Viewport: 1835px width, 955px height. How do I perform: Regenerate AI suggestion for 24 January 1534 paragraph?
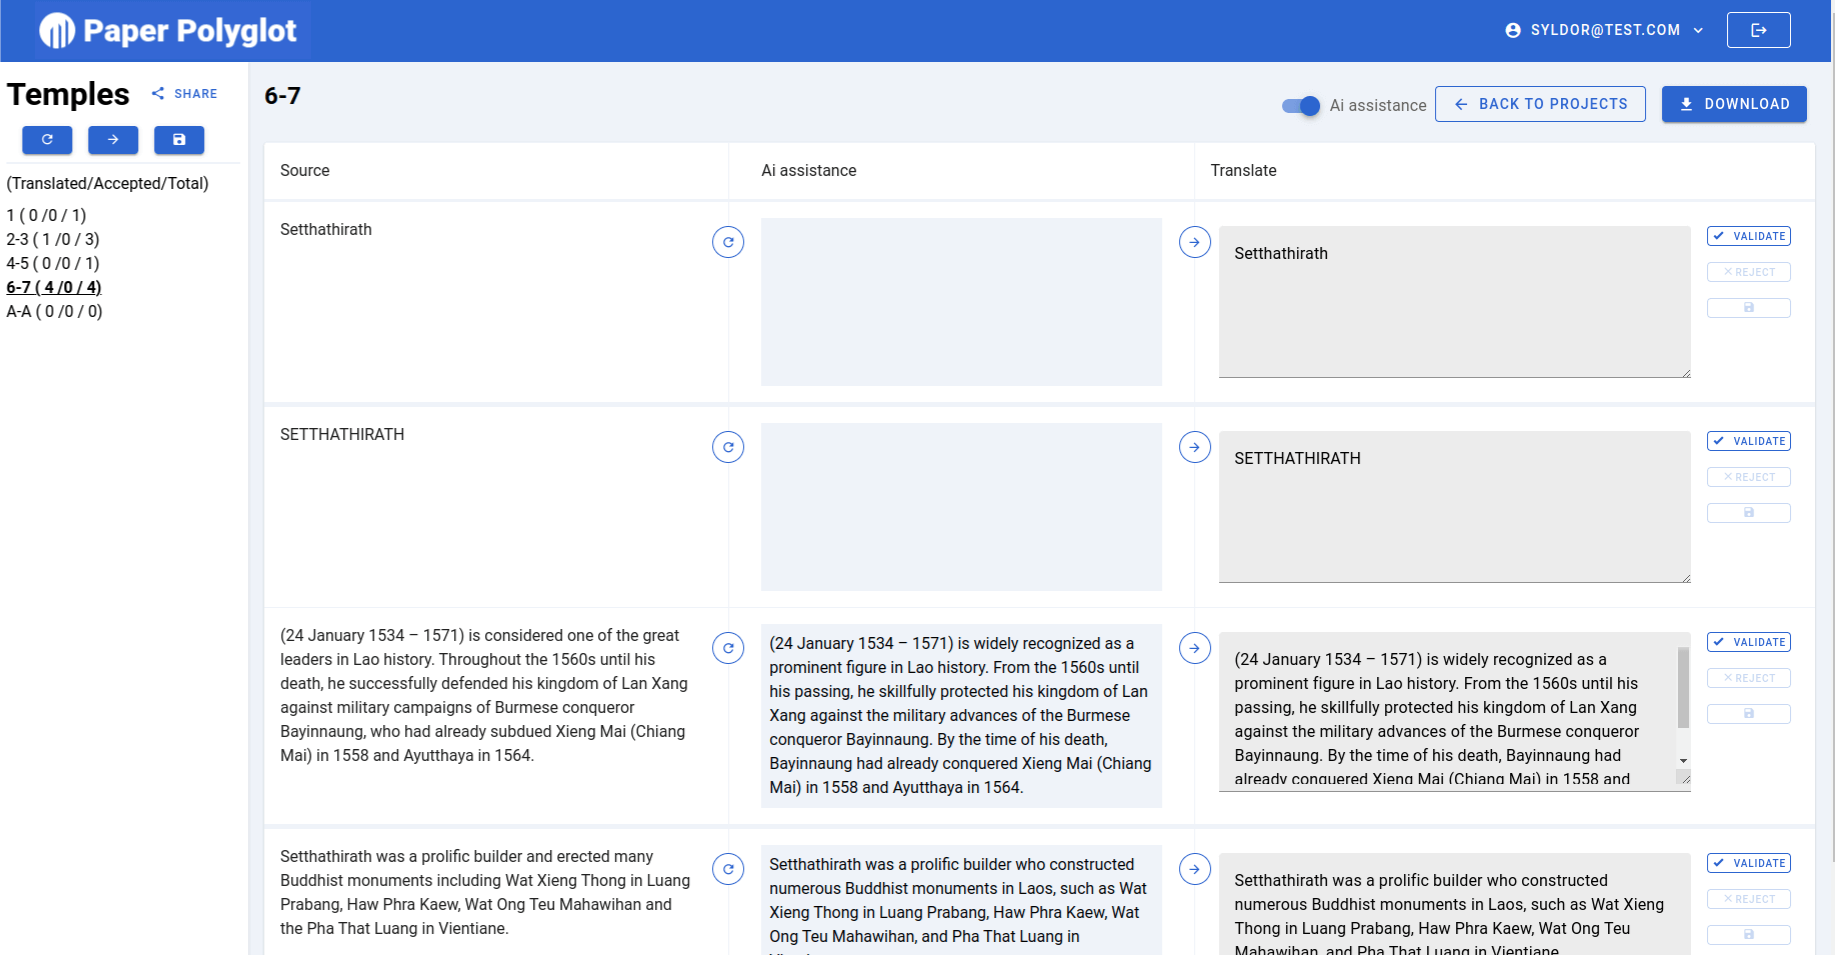tap(728, 648)
